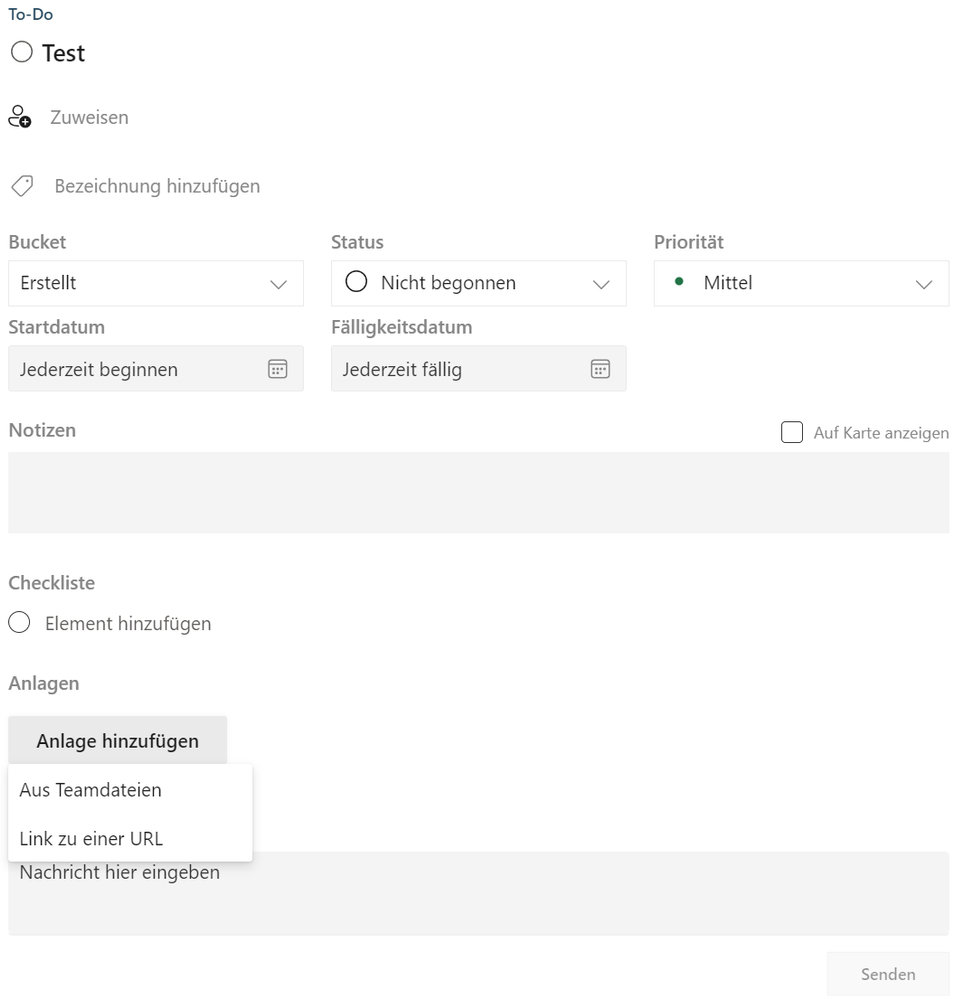This screenshot has height=999, width=955.
Task: Open the Startdatum calendar icon
Action: [277, 369]
